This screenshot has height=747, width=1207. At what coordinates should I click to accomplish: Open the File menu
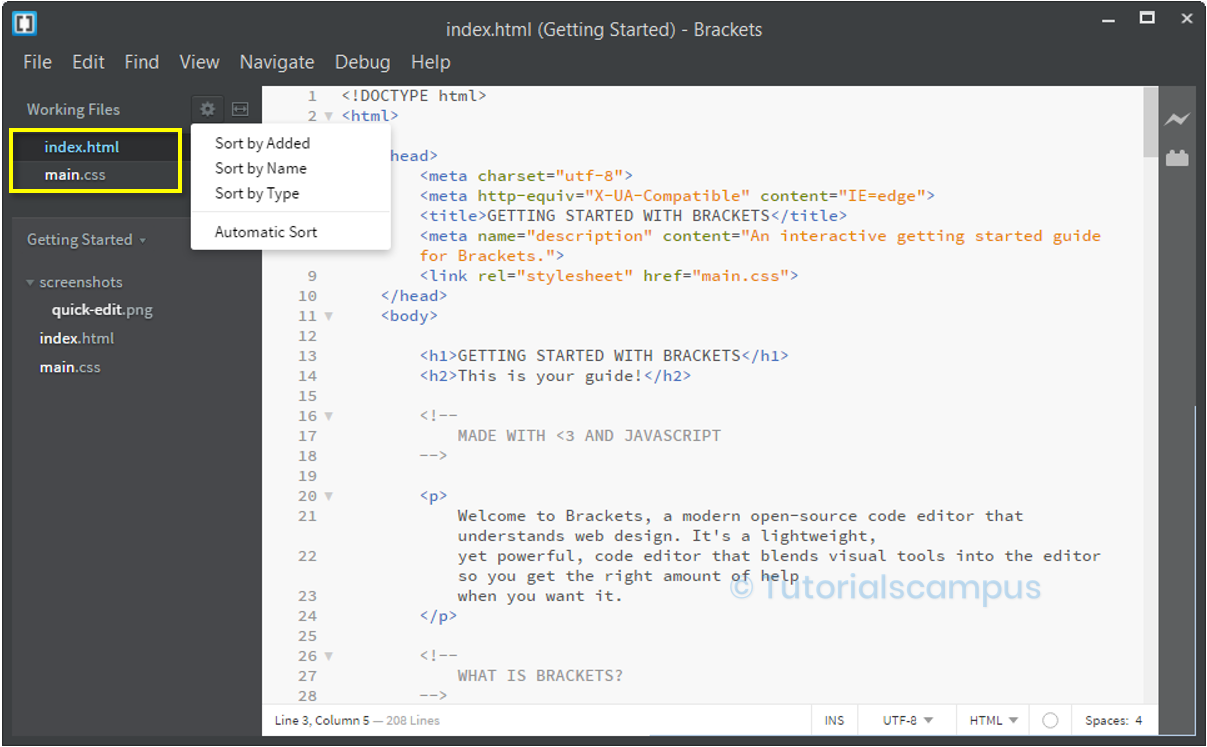click(x=37, y=62)
